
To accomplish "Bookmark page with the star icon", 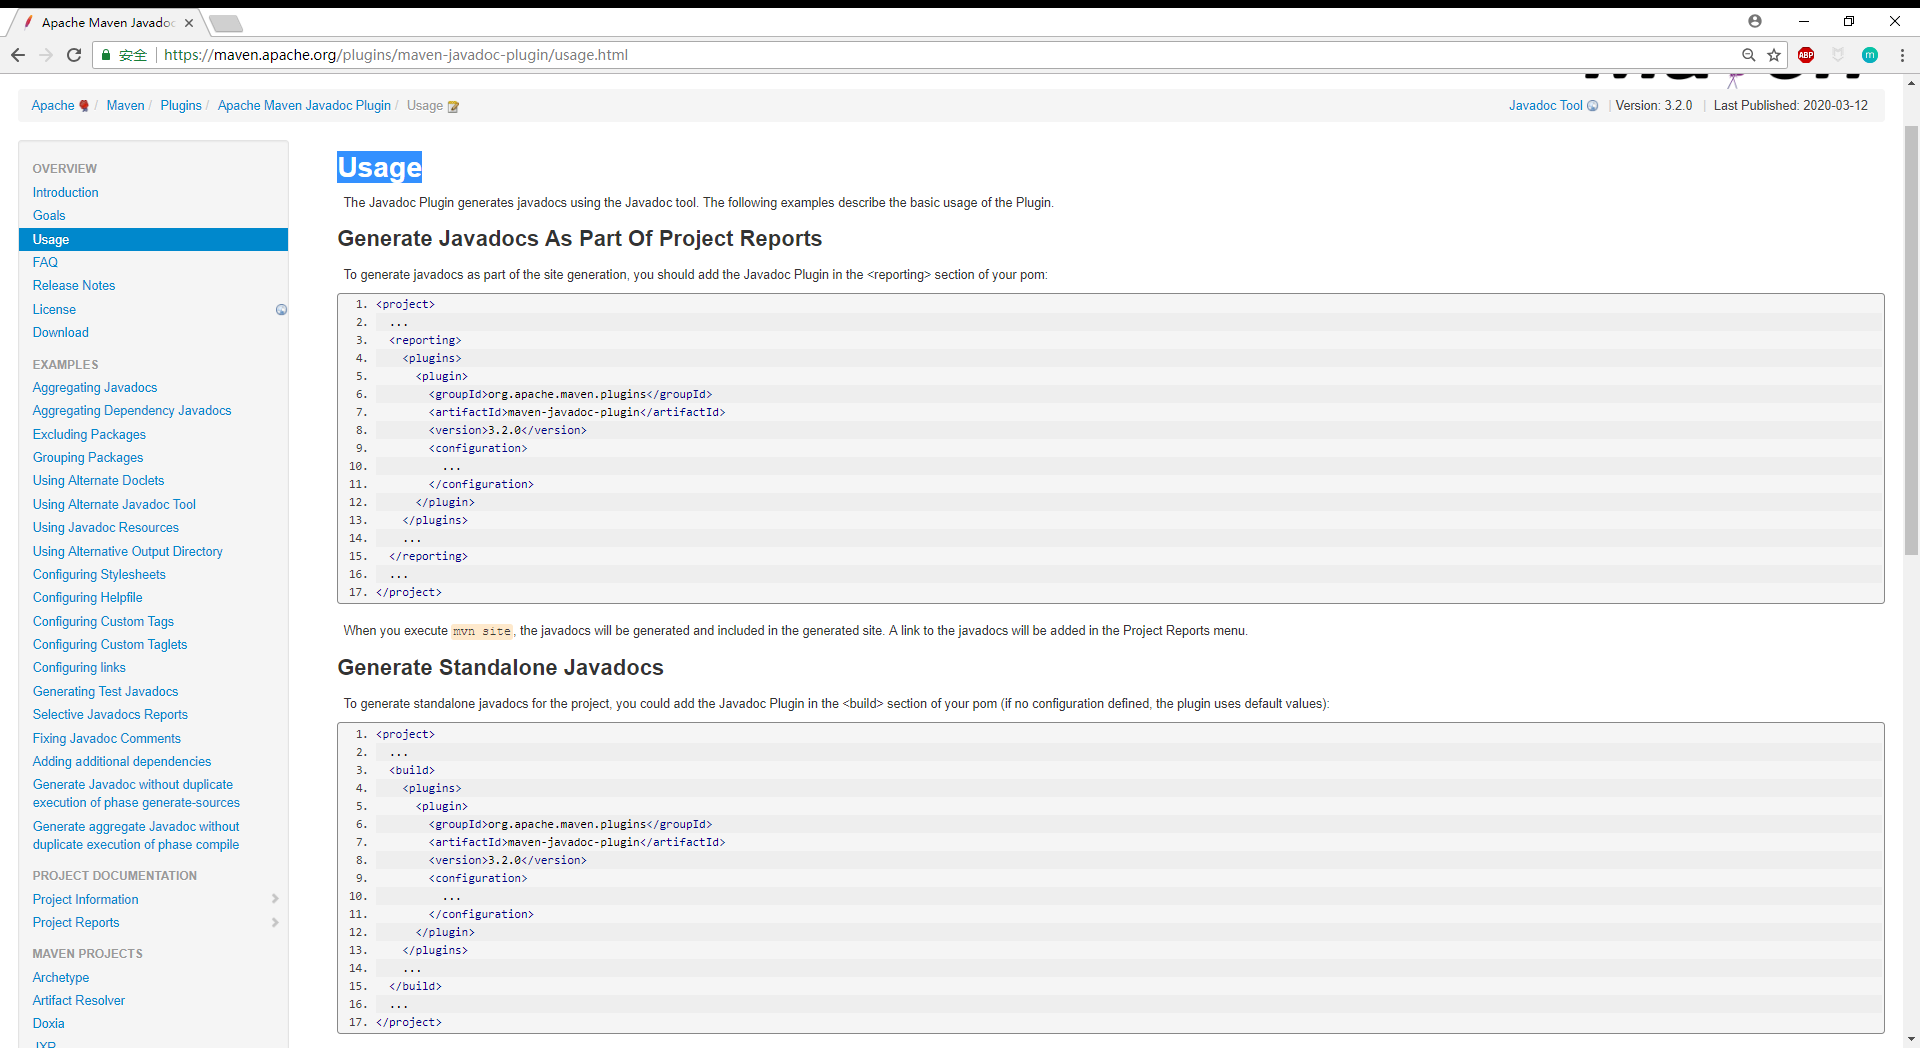I will (x=1774, y=55).
